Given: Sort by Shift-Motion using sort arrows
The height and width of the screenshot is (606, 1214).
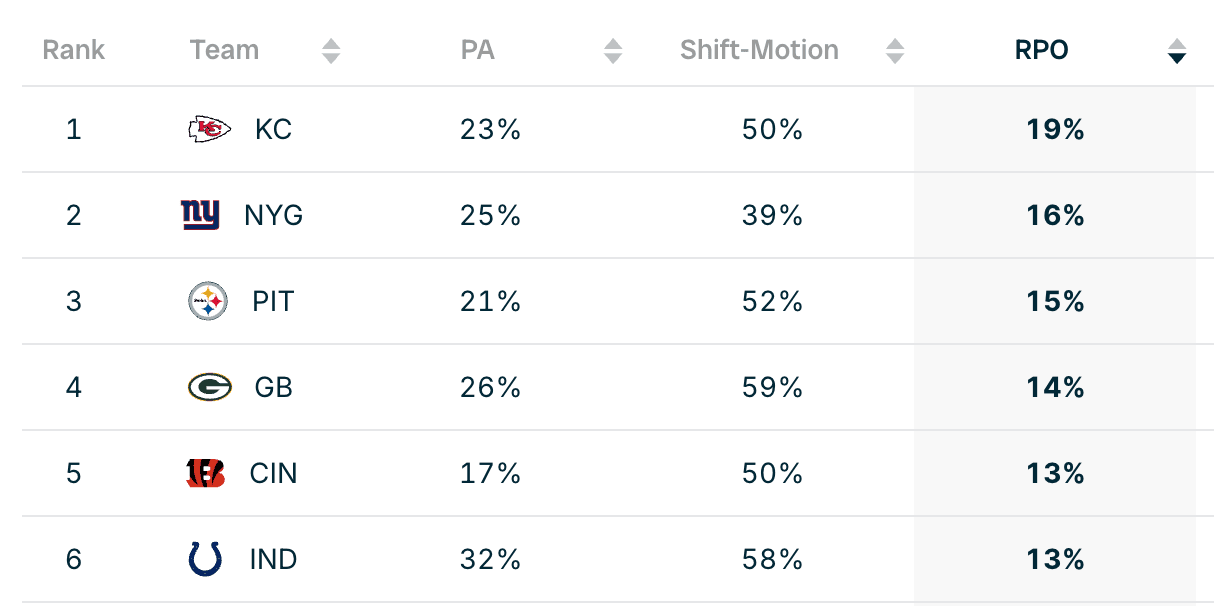Looking at the screenshot, I should 895,51.
